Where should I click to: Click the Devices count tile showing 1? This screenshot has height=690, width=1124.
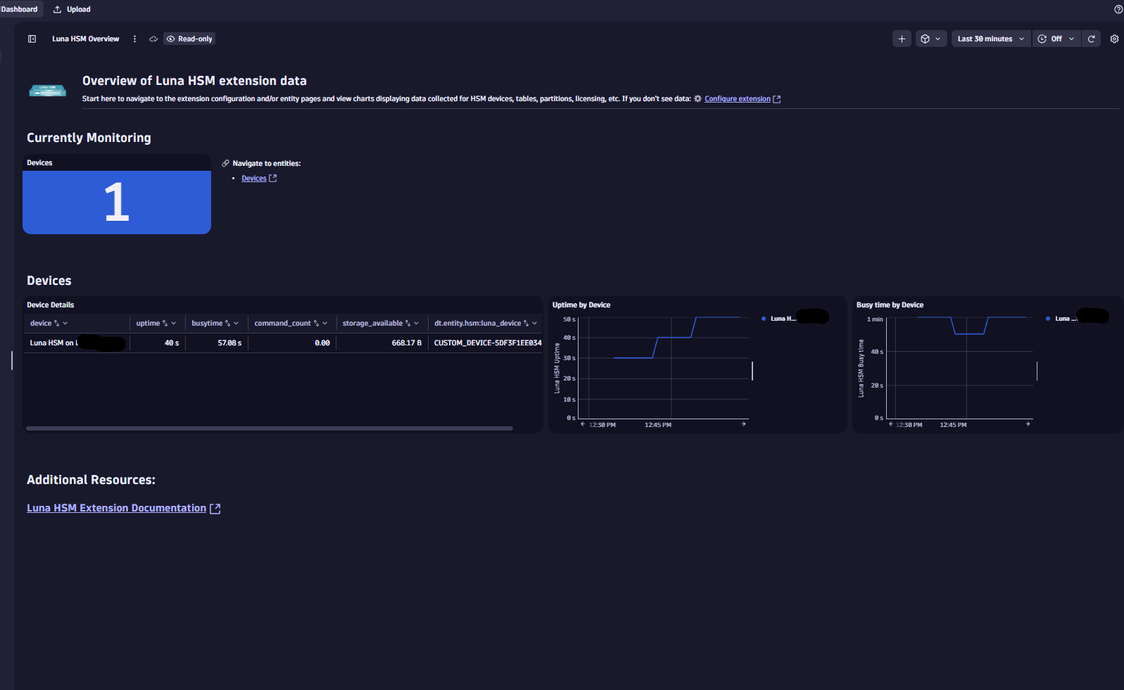pos(116,202)
